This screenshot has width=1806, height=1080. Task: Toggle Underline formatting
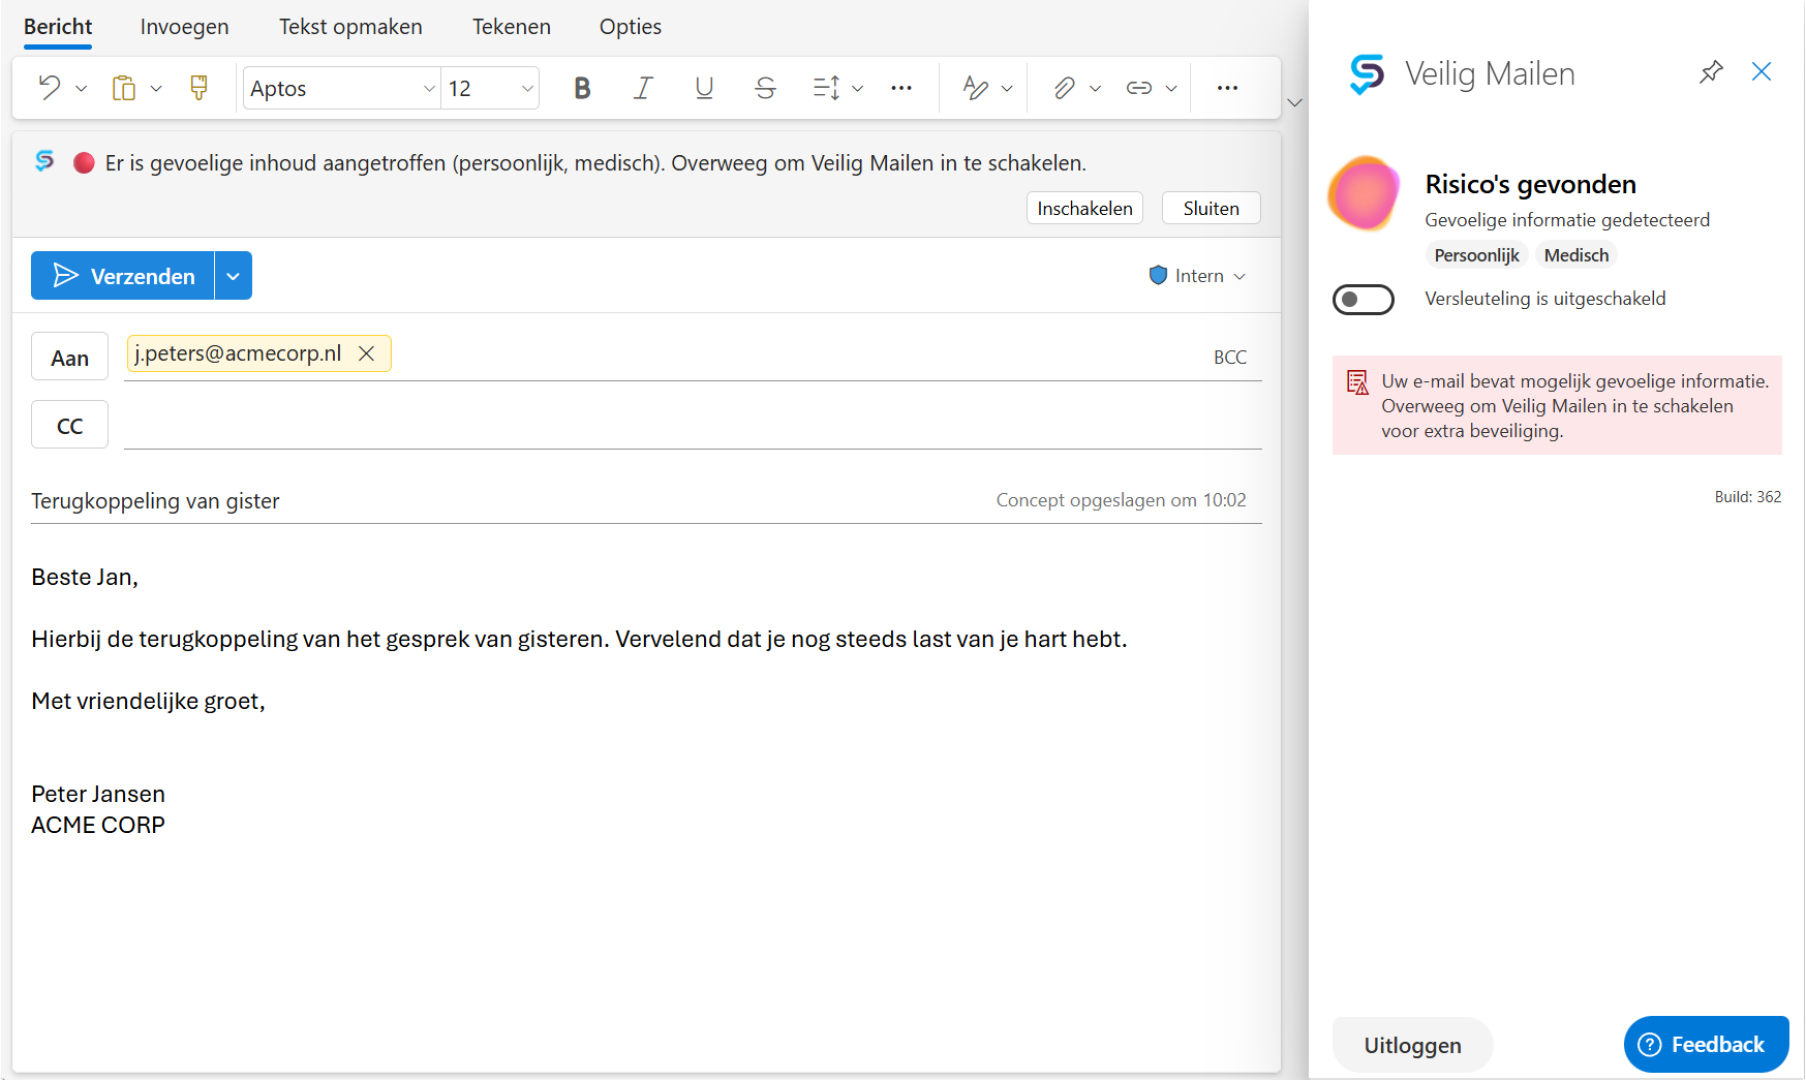[x=704, y=88]
